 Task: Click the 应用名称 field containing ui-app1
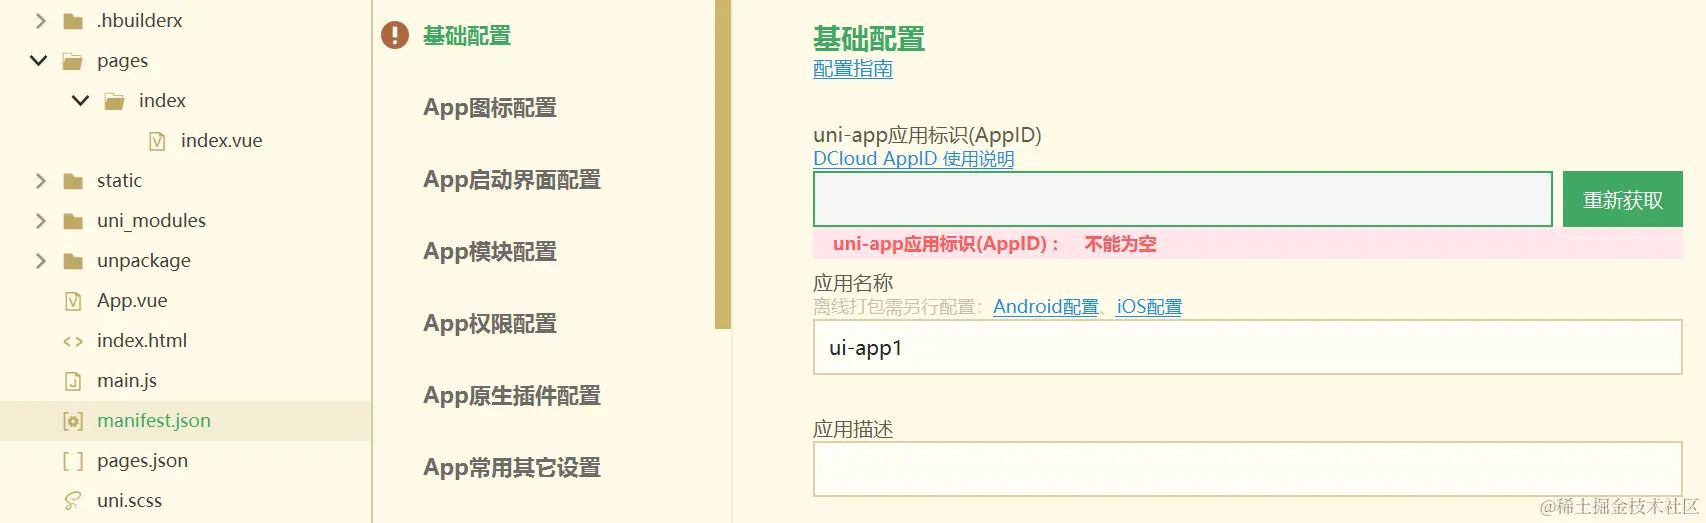1247,347
